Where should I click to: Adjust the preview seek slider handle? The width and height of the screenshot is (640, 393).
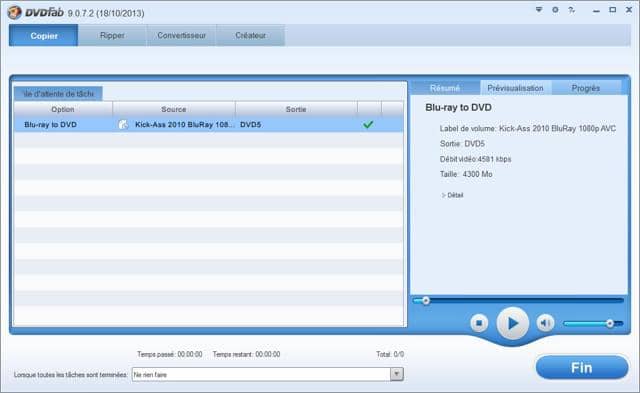coord(426,301)
